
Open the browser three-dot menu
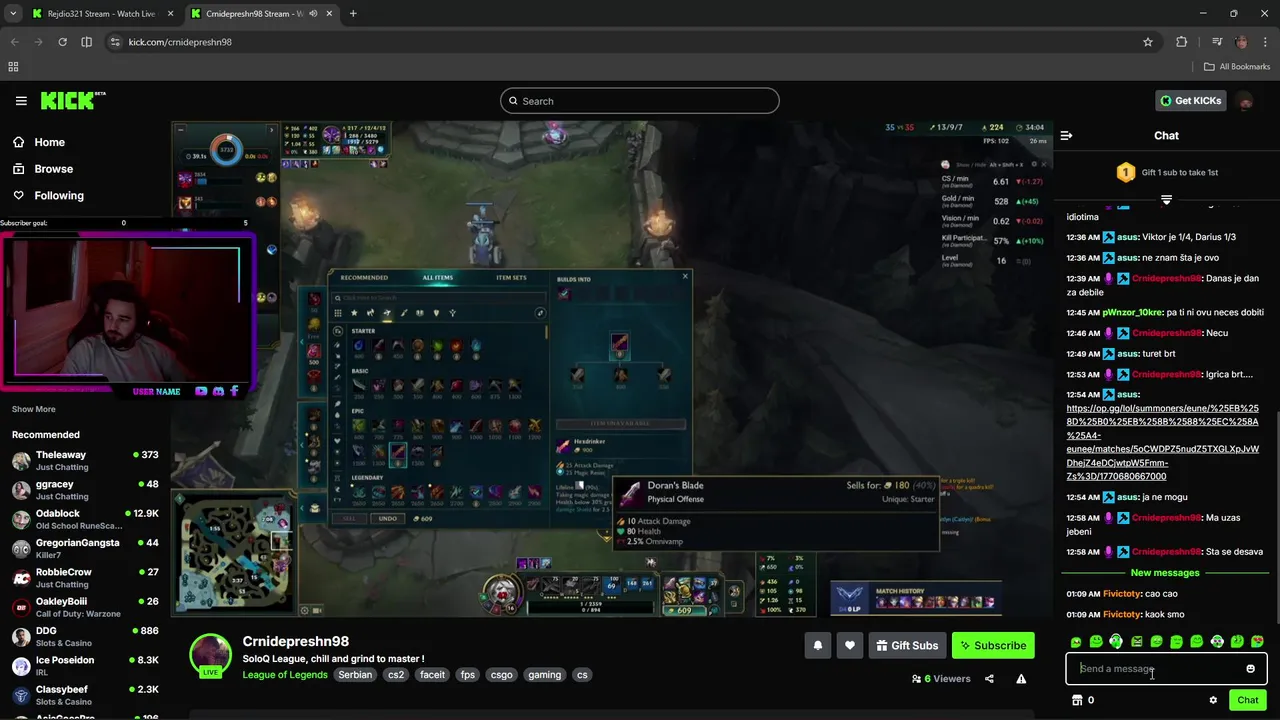pyautogui.click(x=1265, y=42)
